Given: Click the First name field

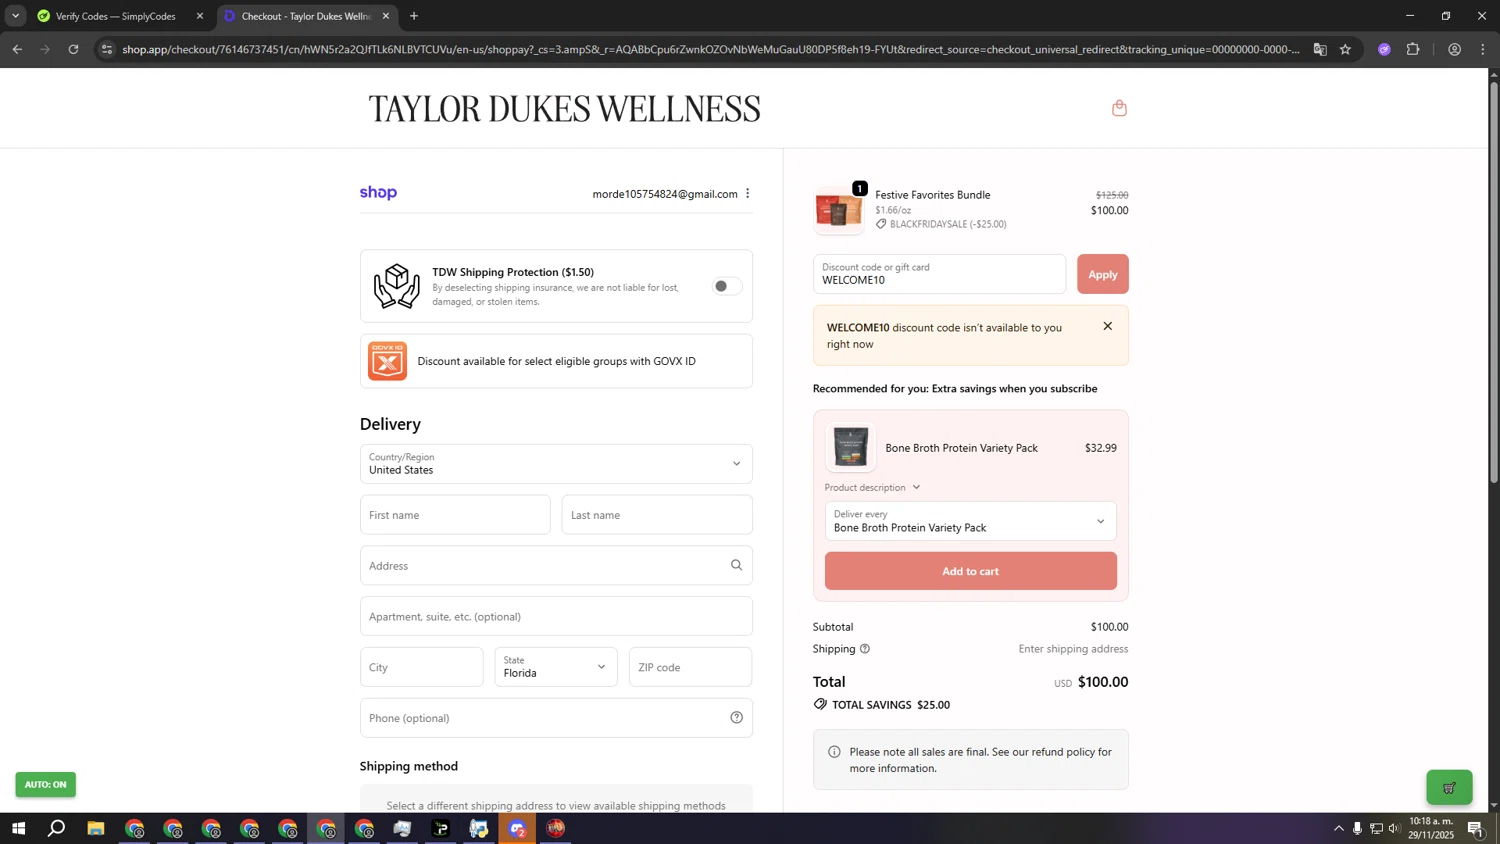Looking at the screenshot, I should [455, 515].
